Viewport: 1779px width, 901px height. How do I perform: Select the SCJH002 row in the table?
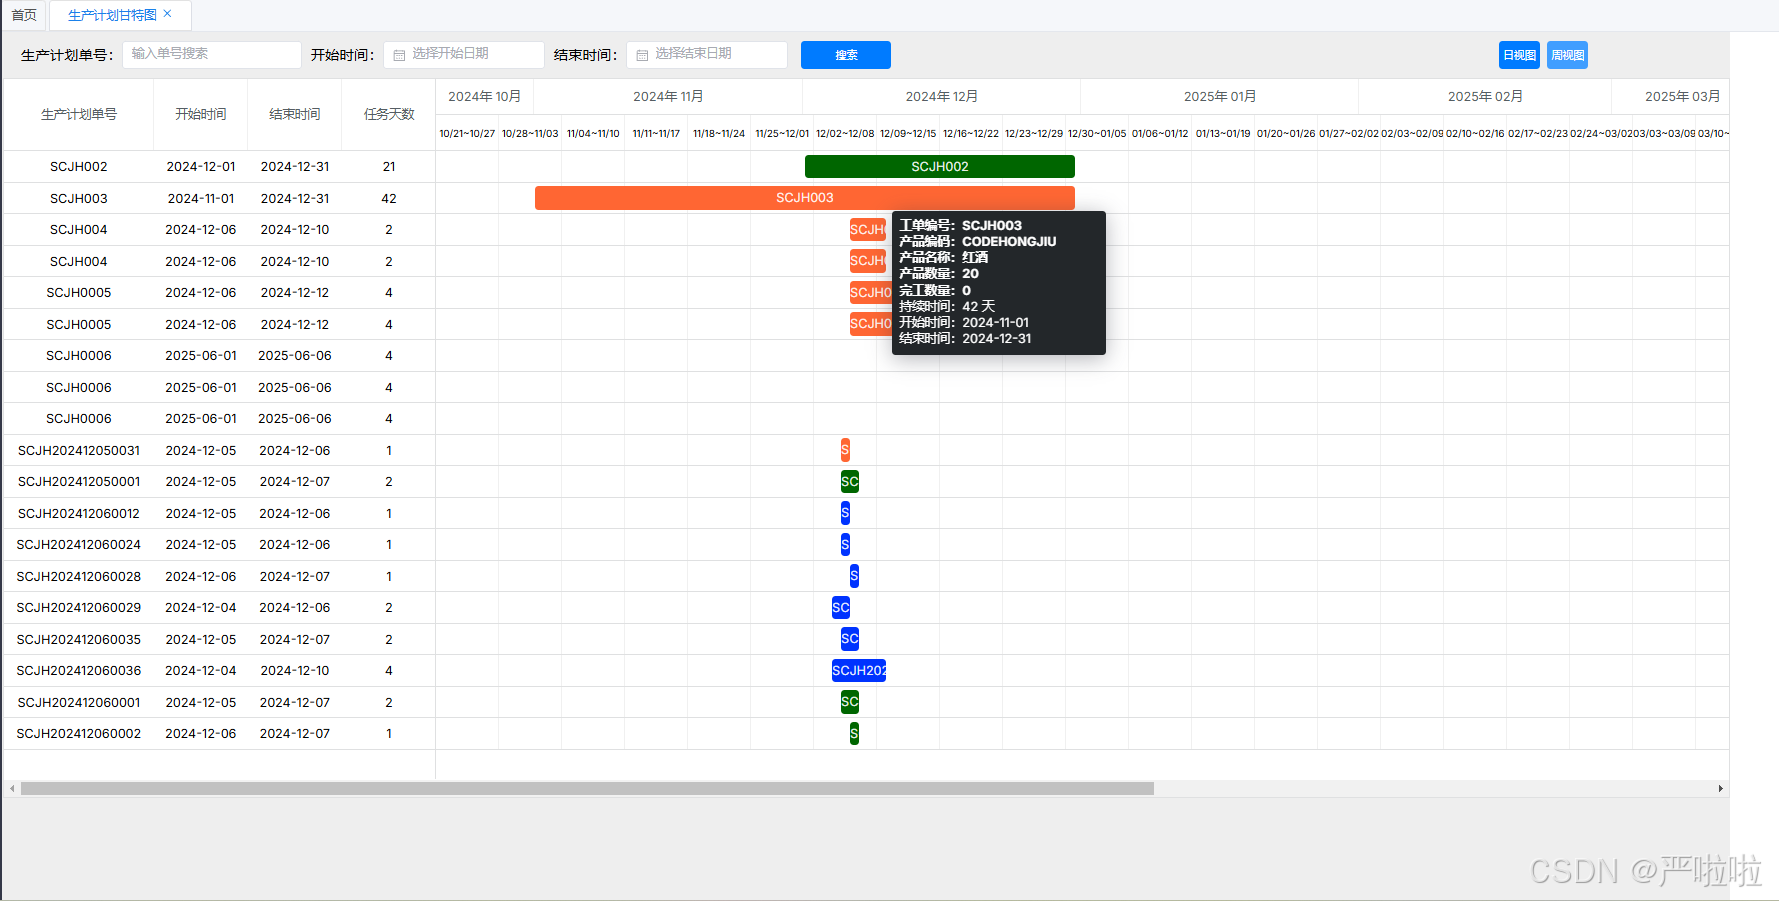[219, 167]
